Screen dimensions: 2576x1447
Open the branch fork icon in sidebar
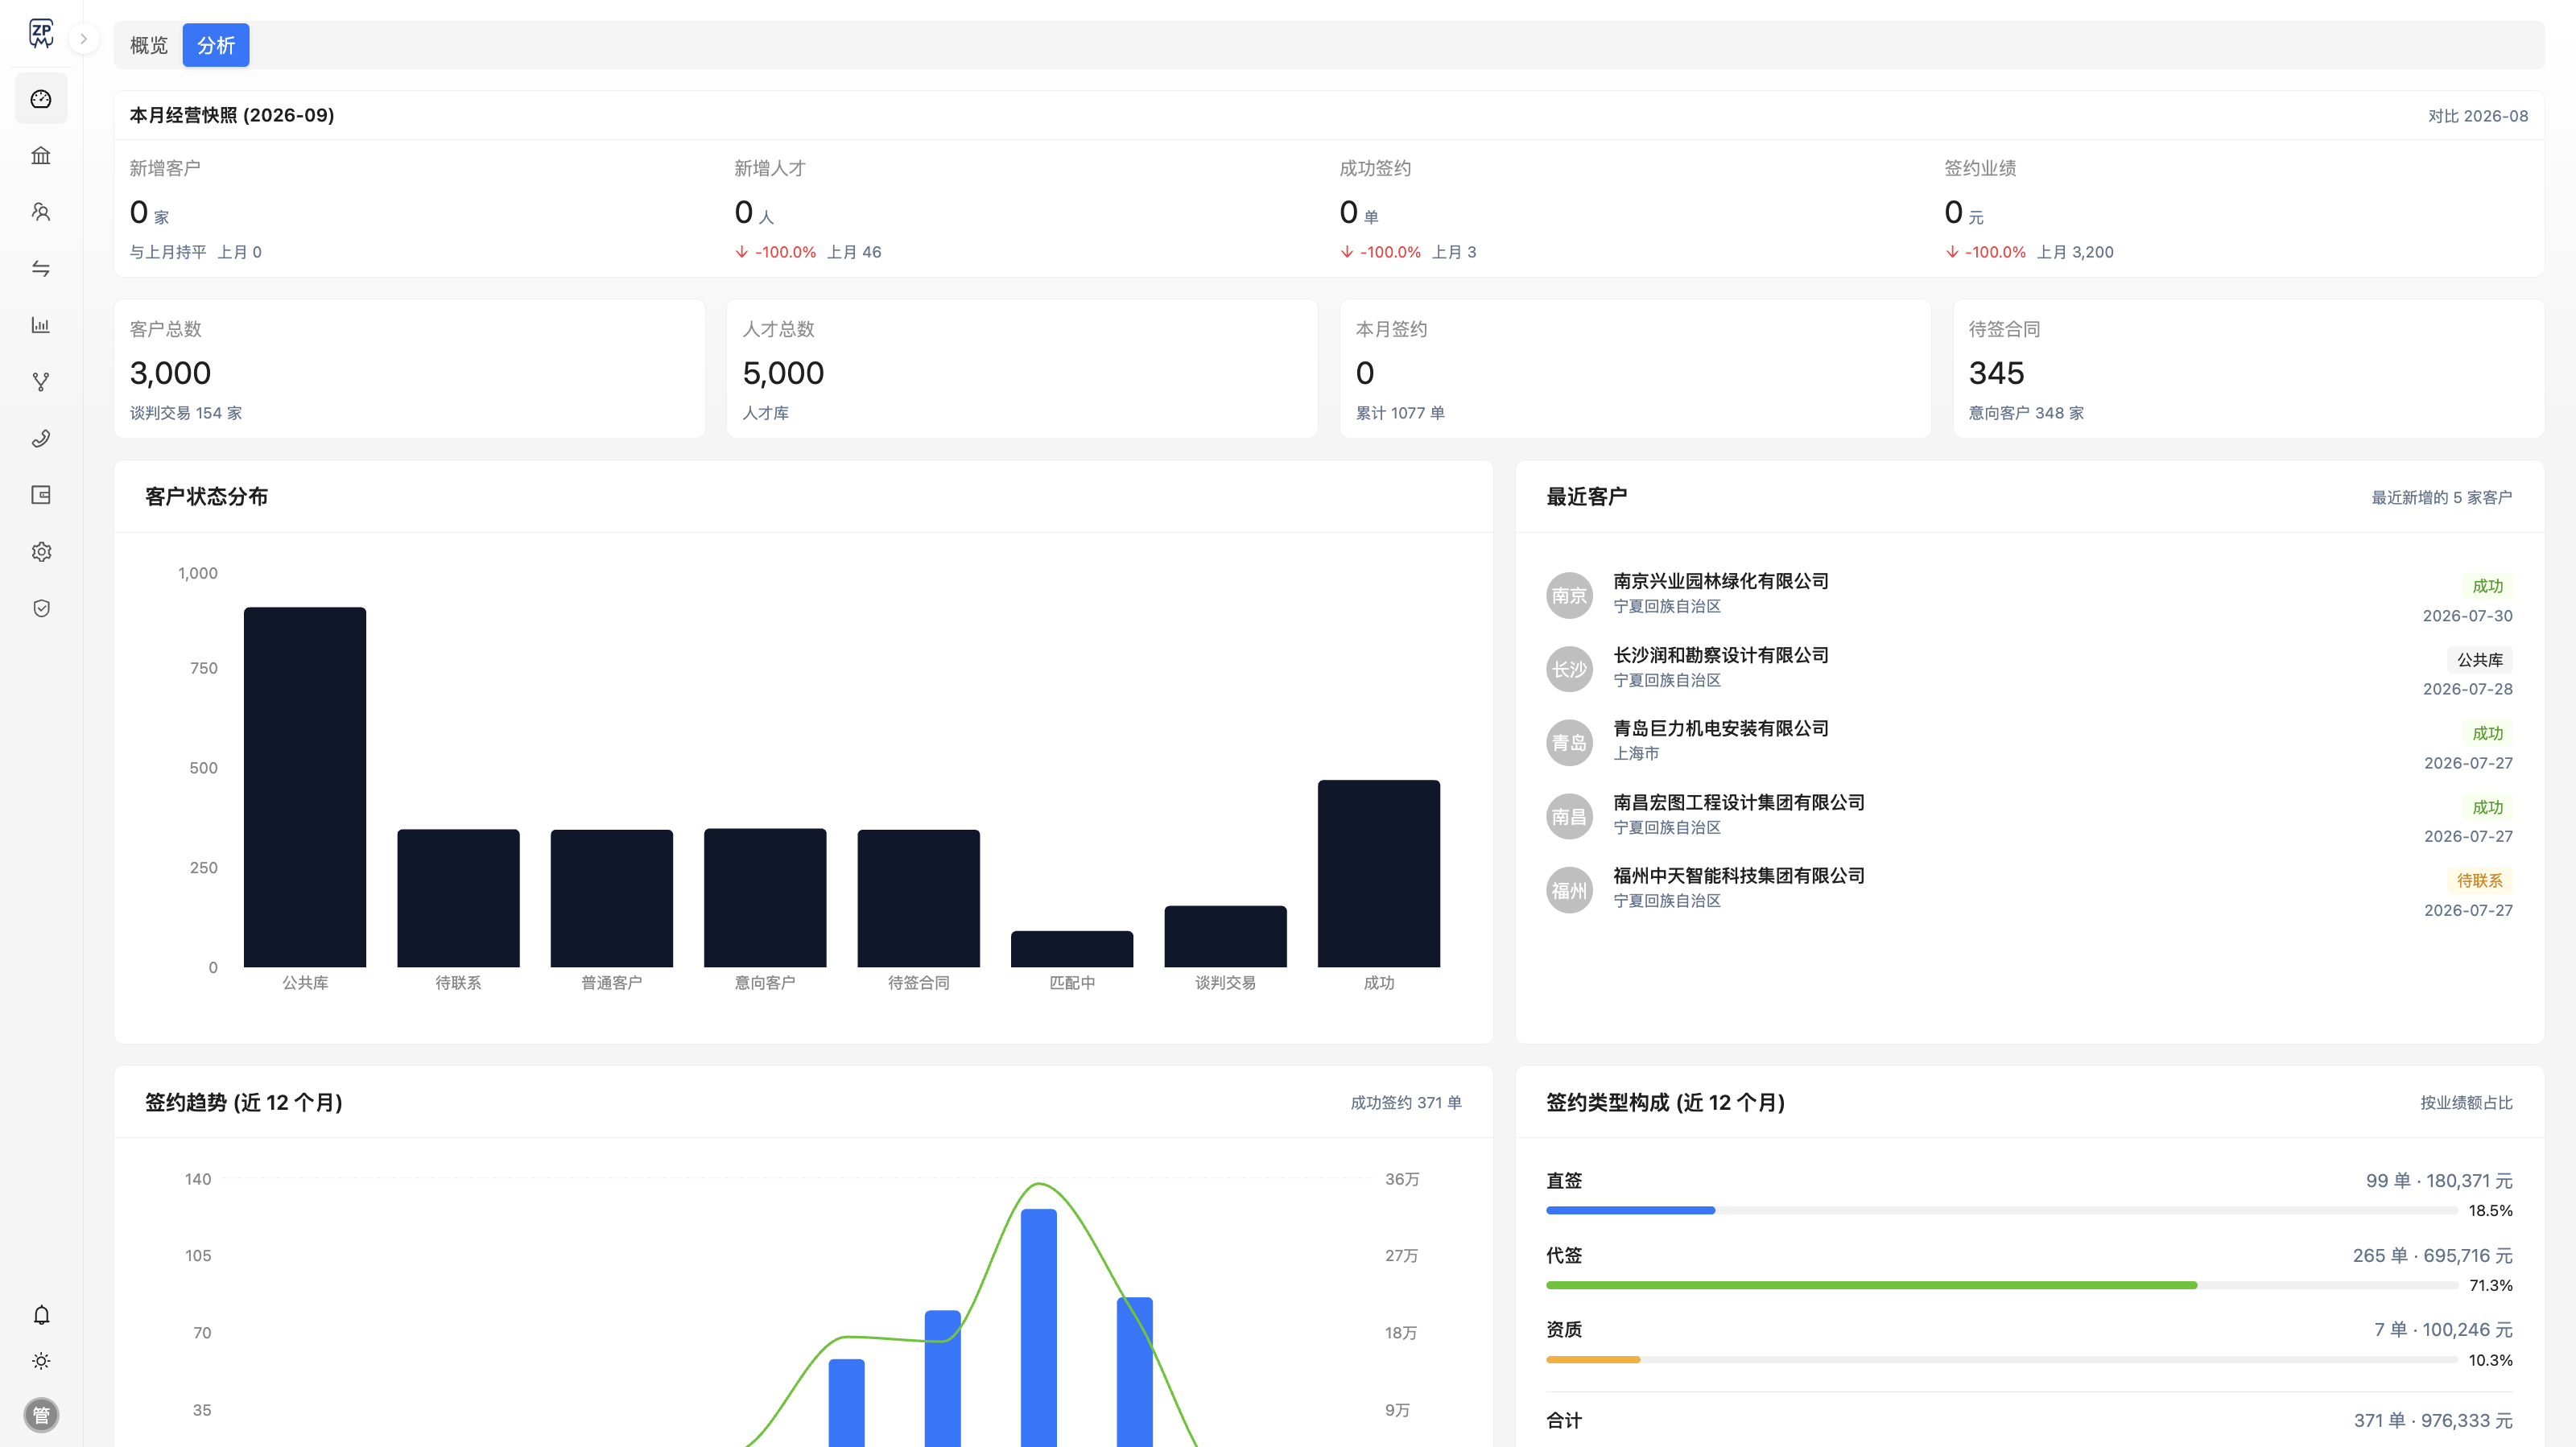point(41,382)
